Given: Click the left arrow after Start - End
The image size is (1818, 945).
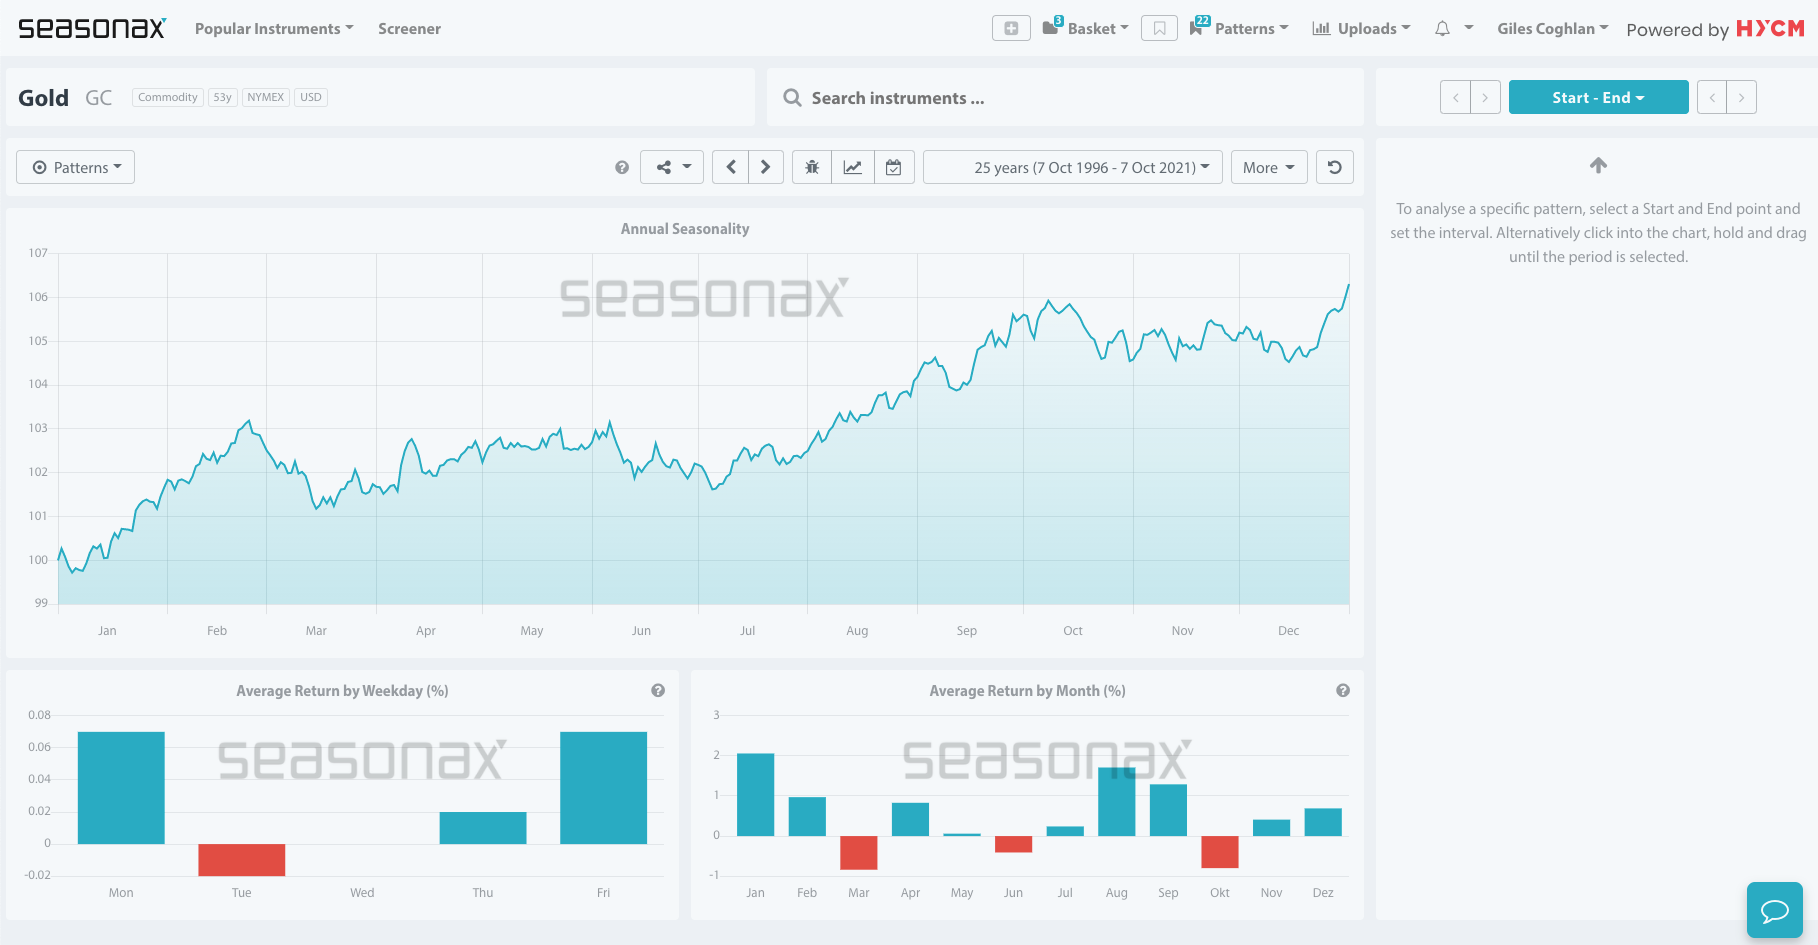Looking at the screenshot, I should click(x=1712, y=97).
